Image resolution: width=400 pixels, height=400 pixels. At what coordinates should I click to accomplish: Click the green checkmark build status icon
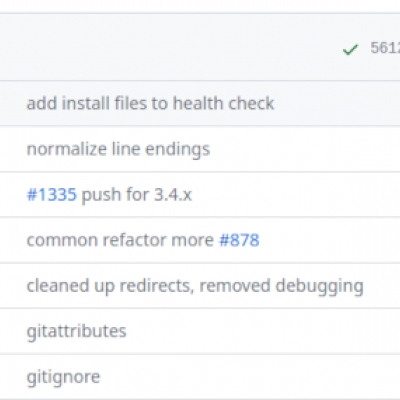tap(350, 50)
